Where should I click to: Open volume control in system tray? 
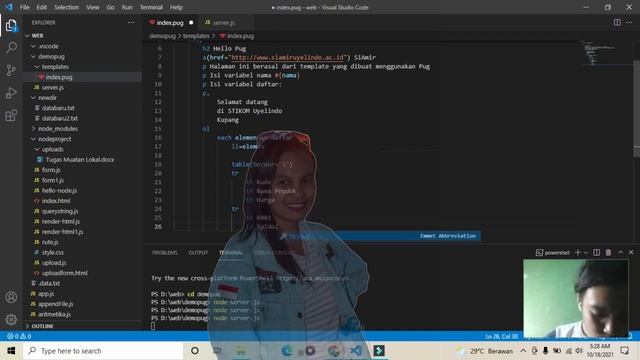(x=579, y=351)
